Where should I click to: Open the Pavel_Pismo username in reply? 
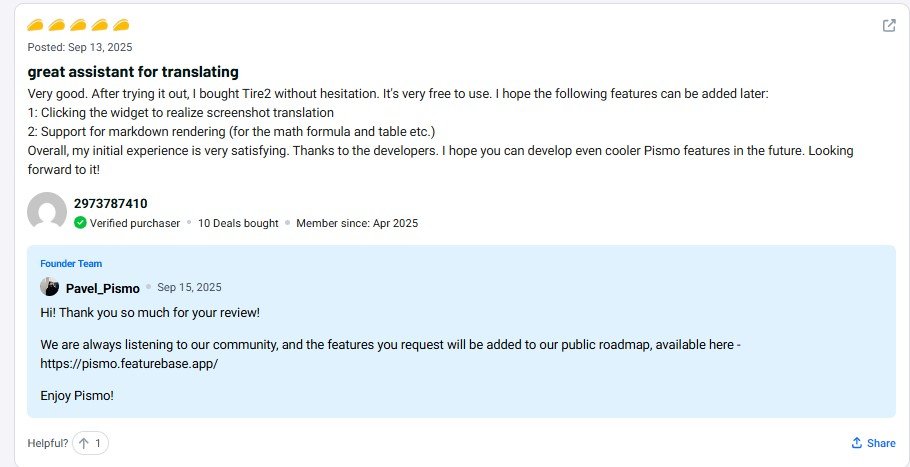coord(102,288)
